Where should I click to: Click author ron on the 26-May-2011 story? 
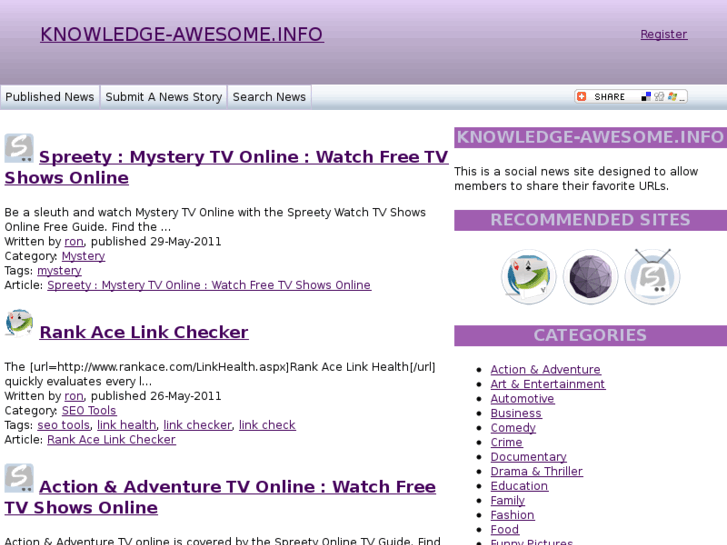[x=74, y=396]
